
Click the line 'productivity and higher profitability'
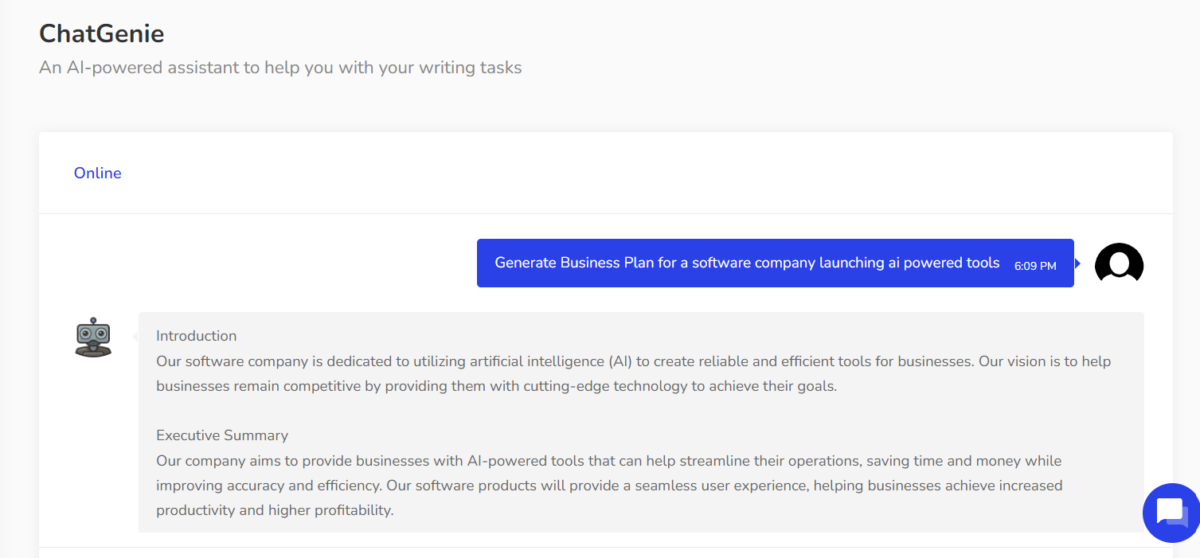275,511
